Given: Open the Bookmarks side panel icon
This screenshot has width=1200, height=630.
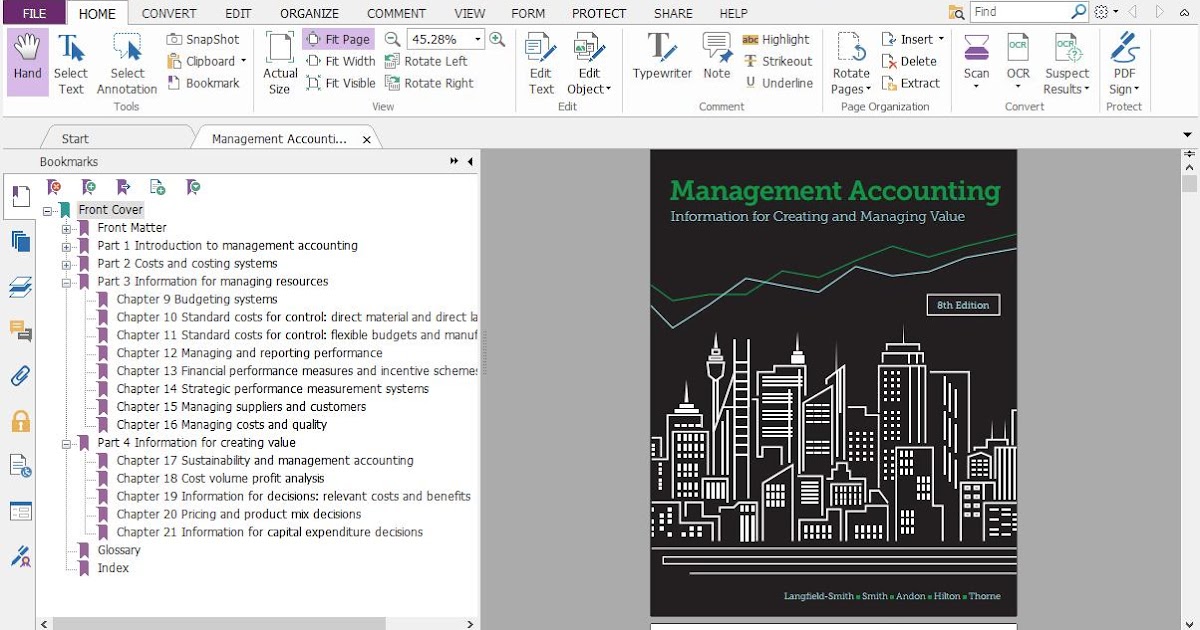Looking at the screenshot, I should coord(20,197).
